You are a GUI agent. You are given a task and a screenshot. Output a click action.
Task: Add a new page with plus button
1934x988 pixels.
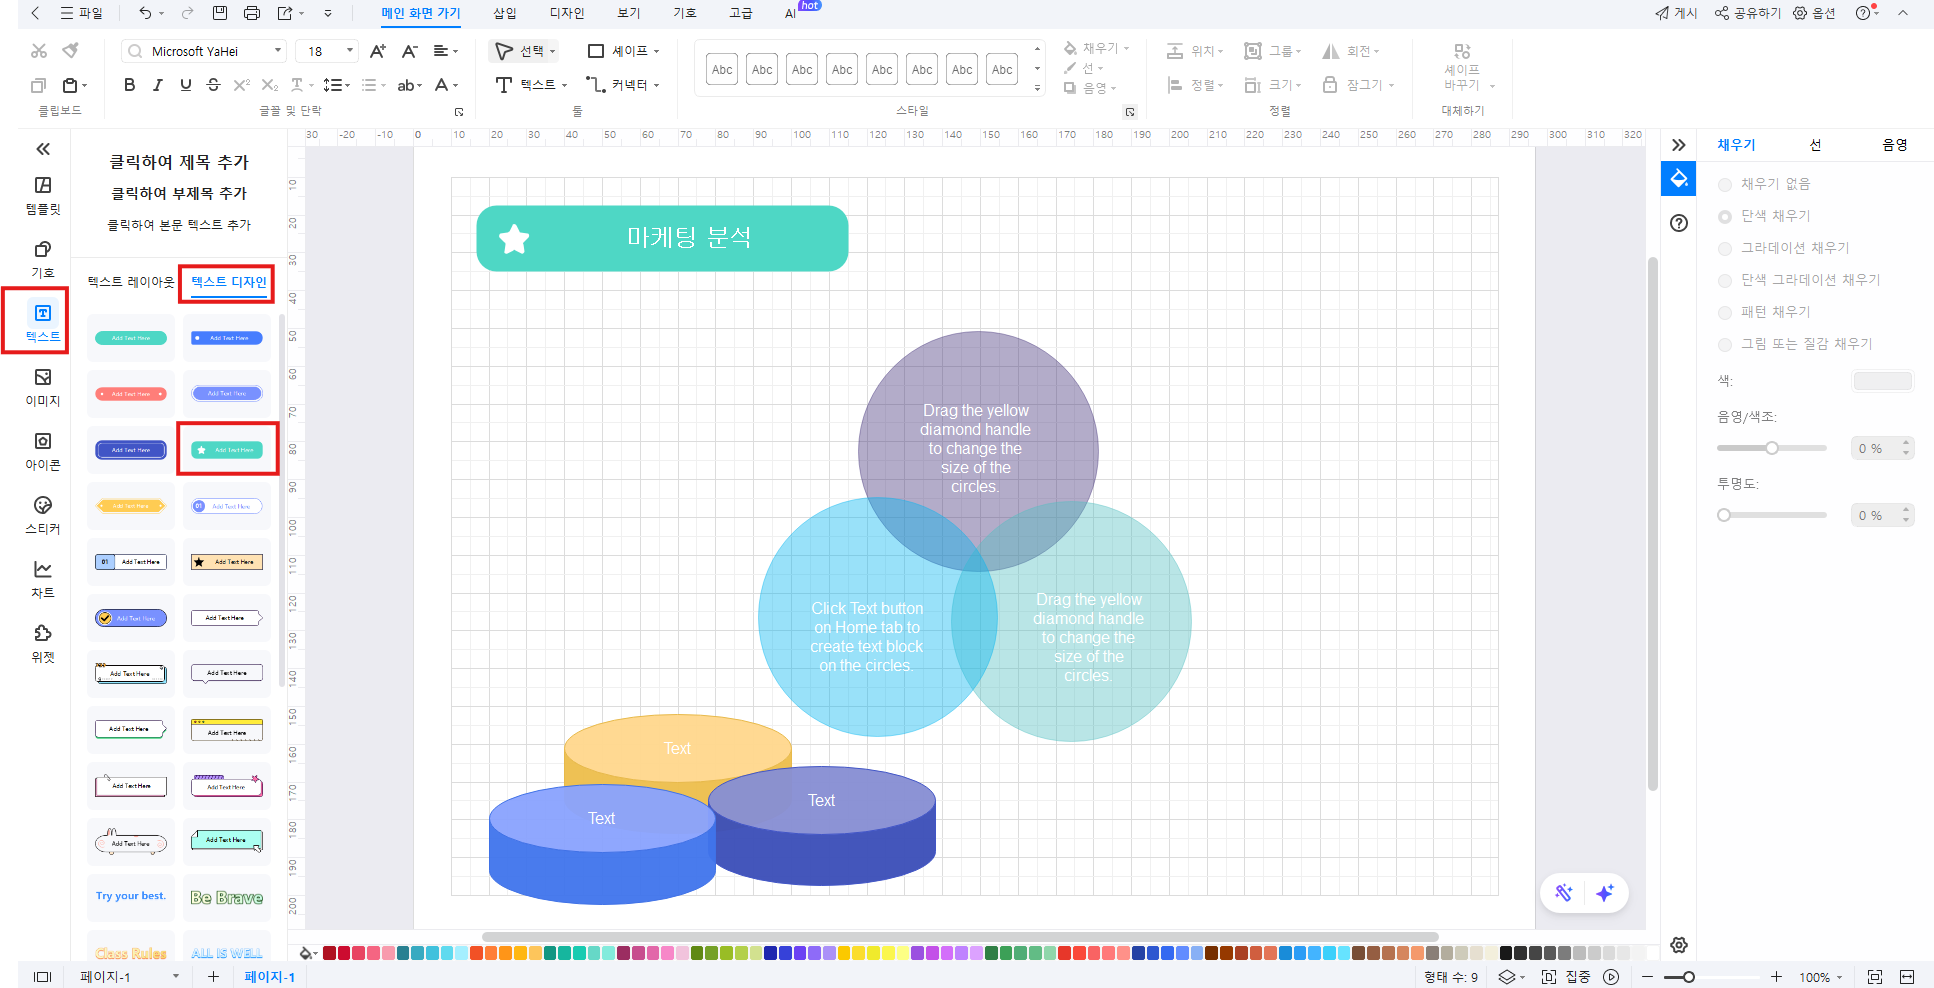[x=213, y=977]
